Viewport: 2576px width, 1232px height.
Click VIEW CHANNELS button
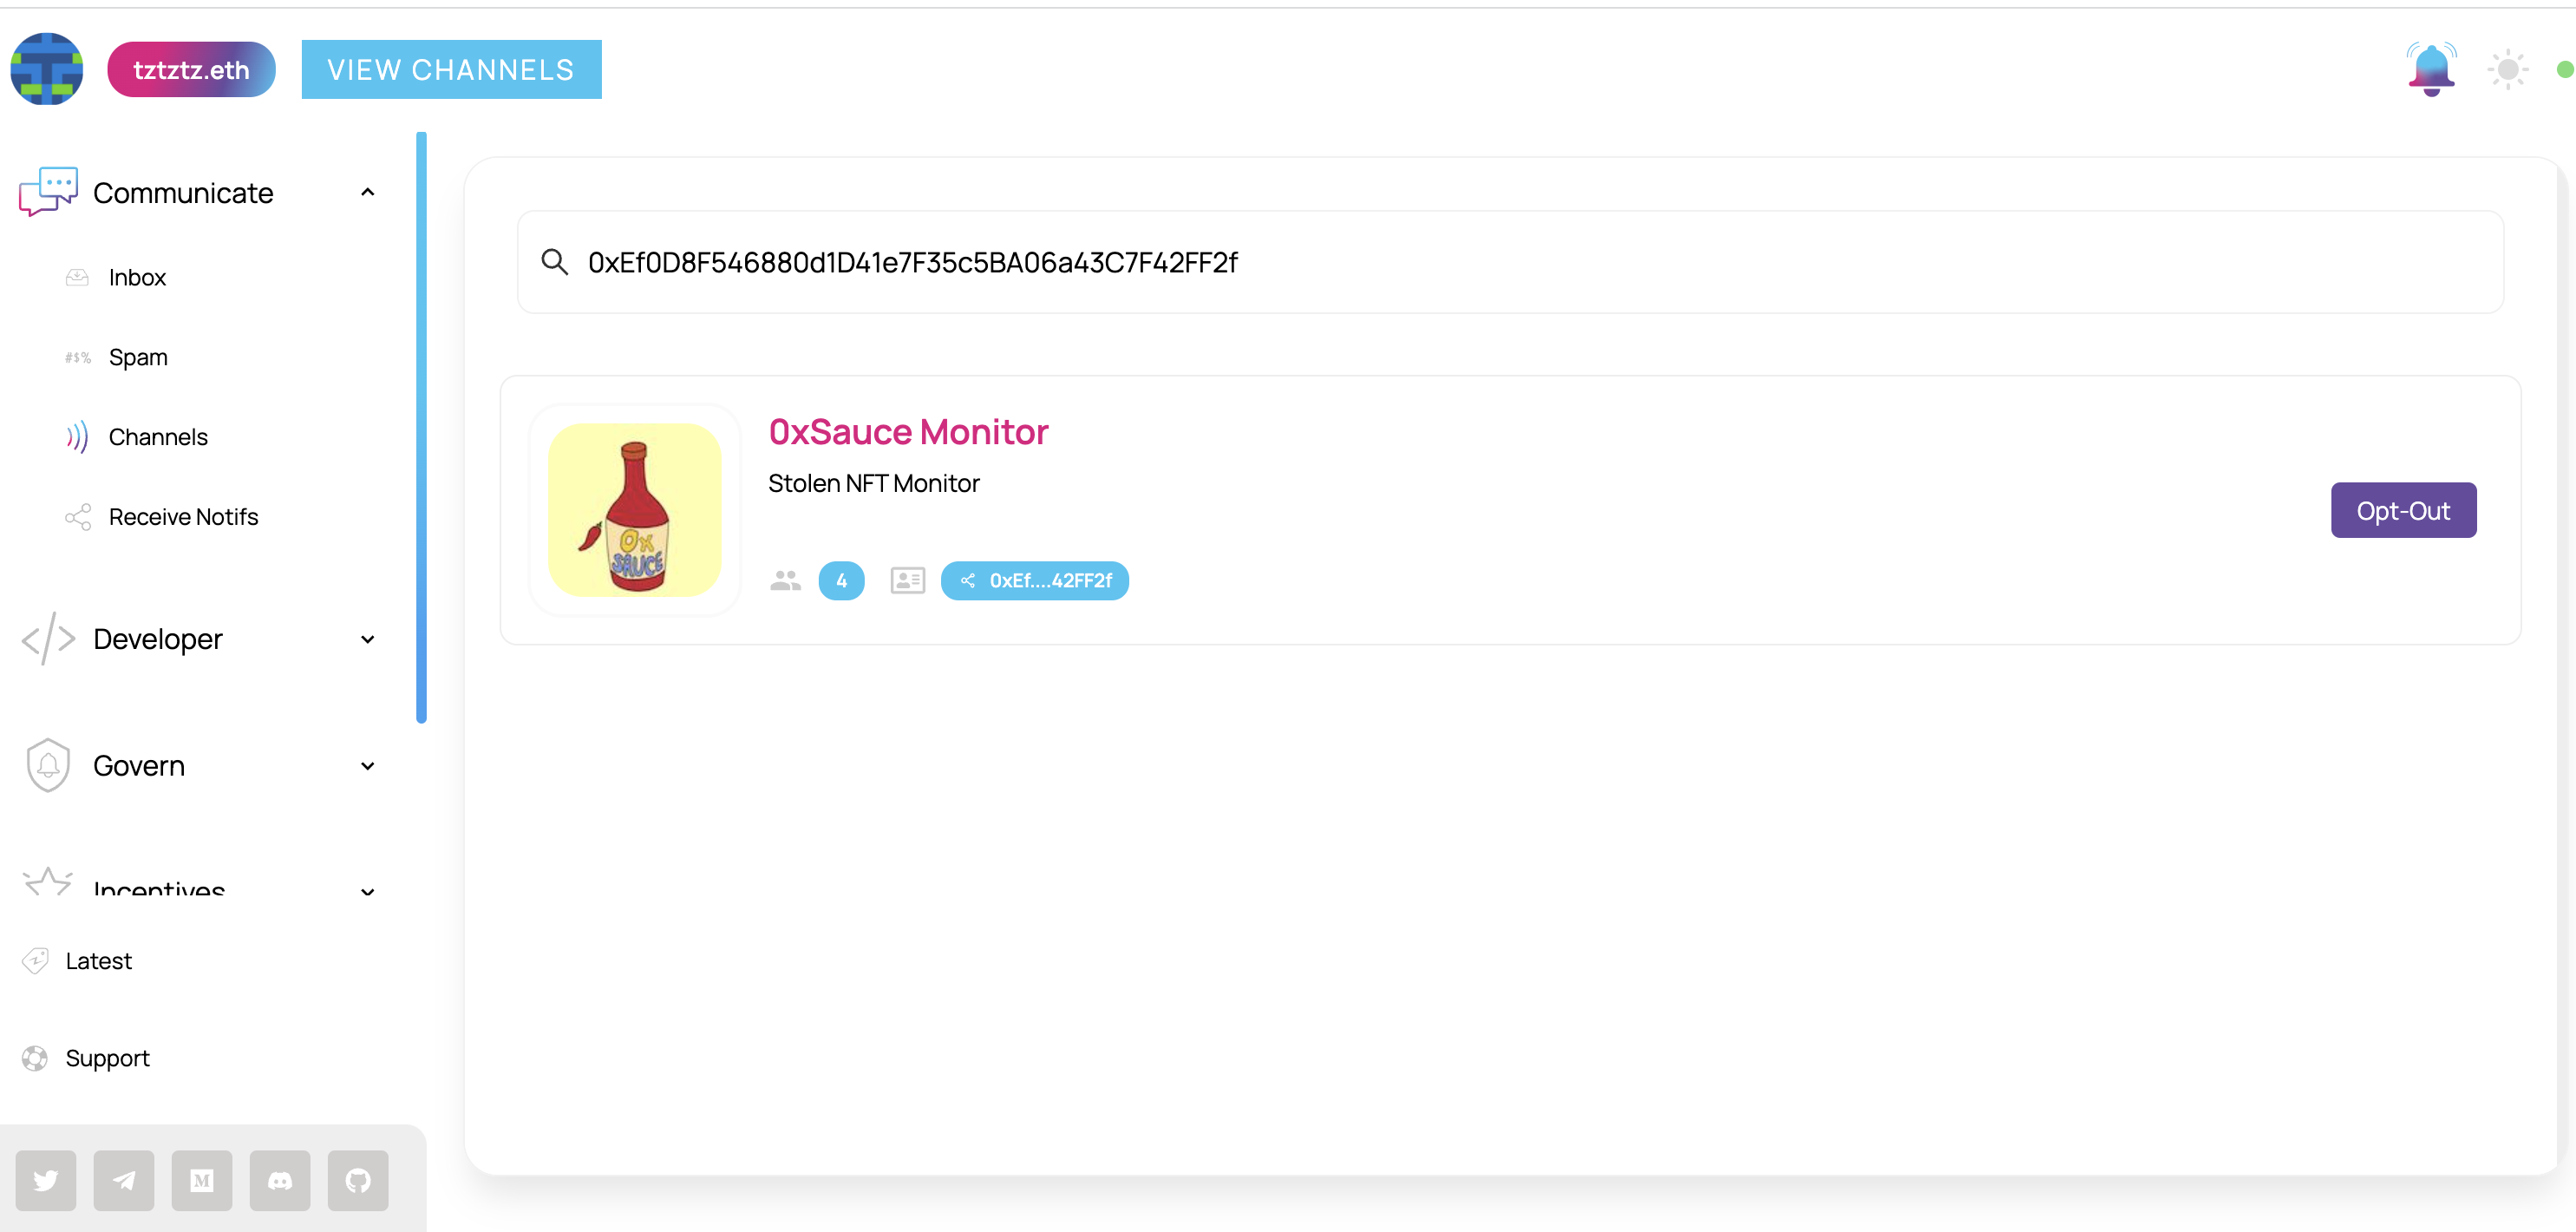point(451,69)
